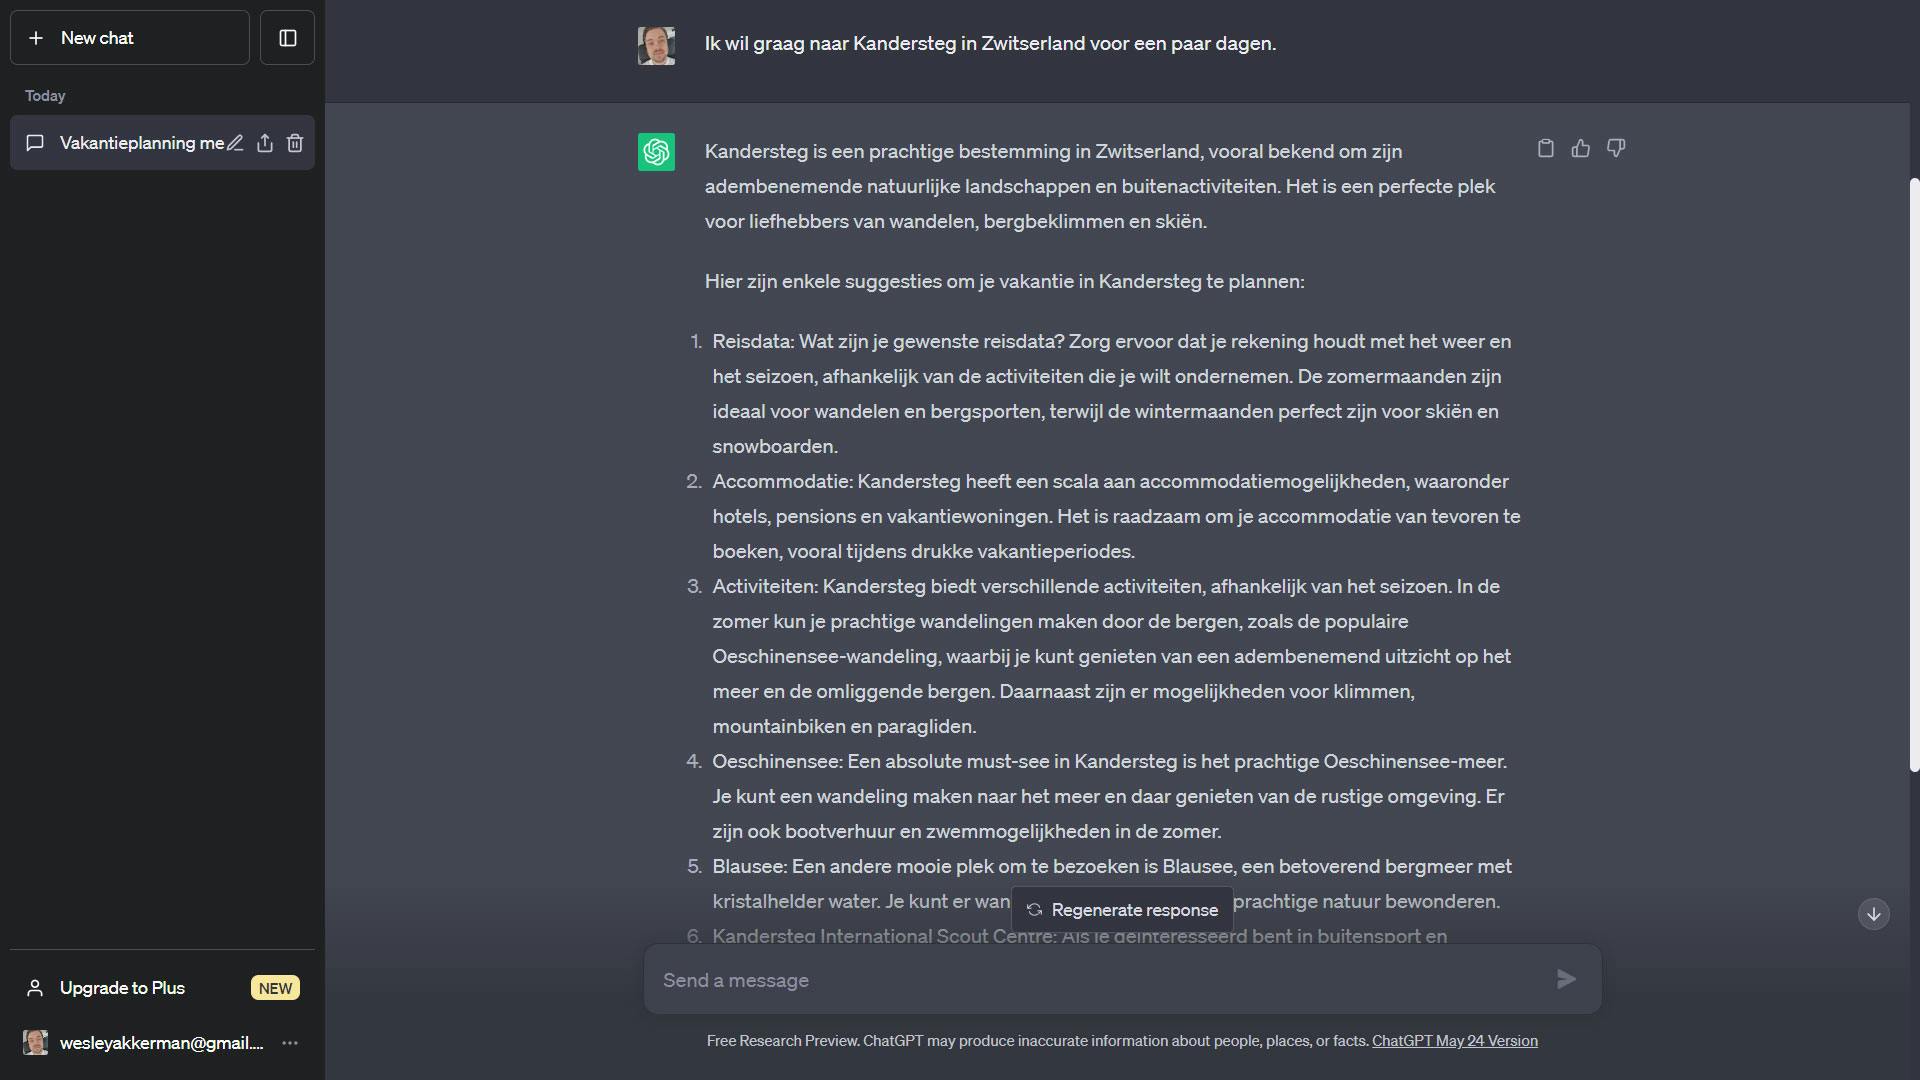
Task: Open the ChatGPT May 24 Version link
Action: coord(1454,1041)
